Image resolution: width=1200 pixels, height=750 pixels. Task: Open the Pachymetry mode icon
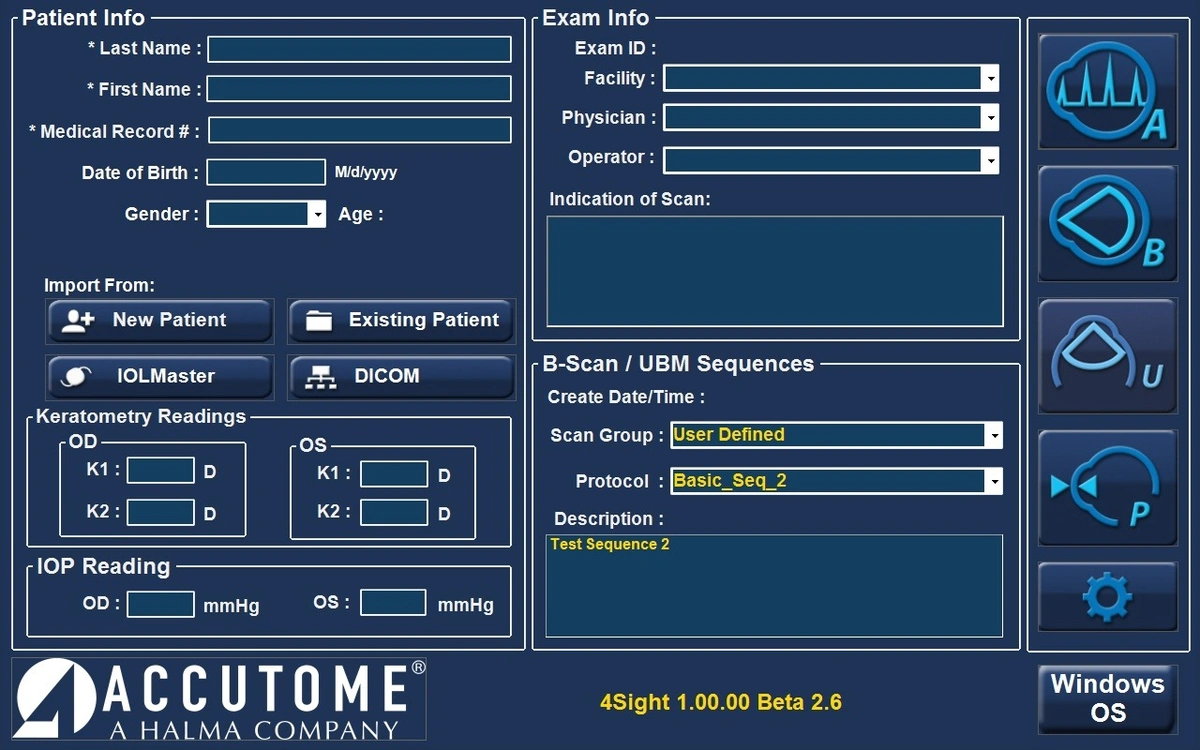coord(1107,487)
